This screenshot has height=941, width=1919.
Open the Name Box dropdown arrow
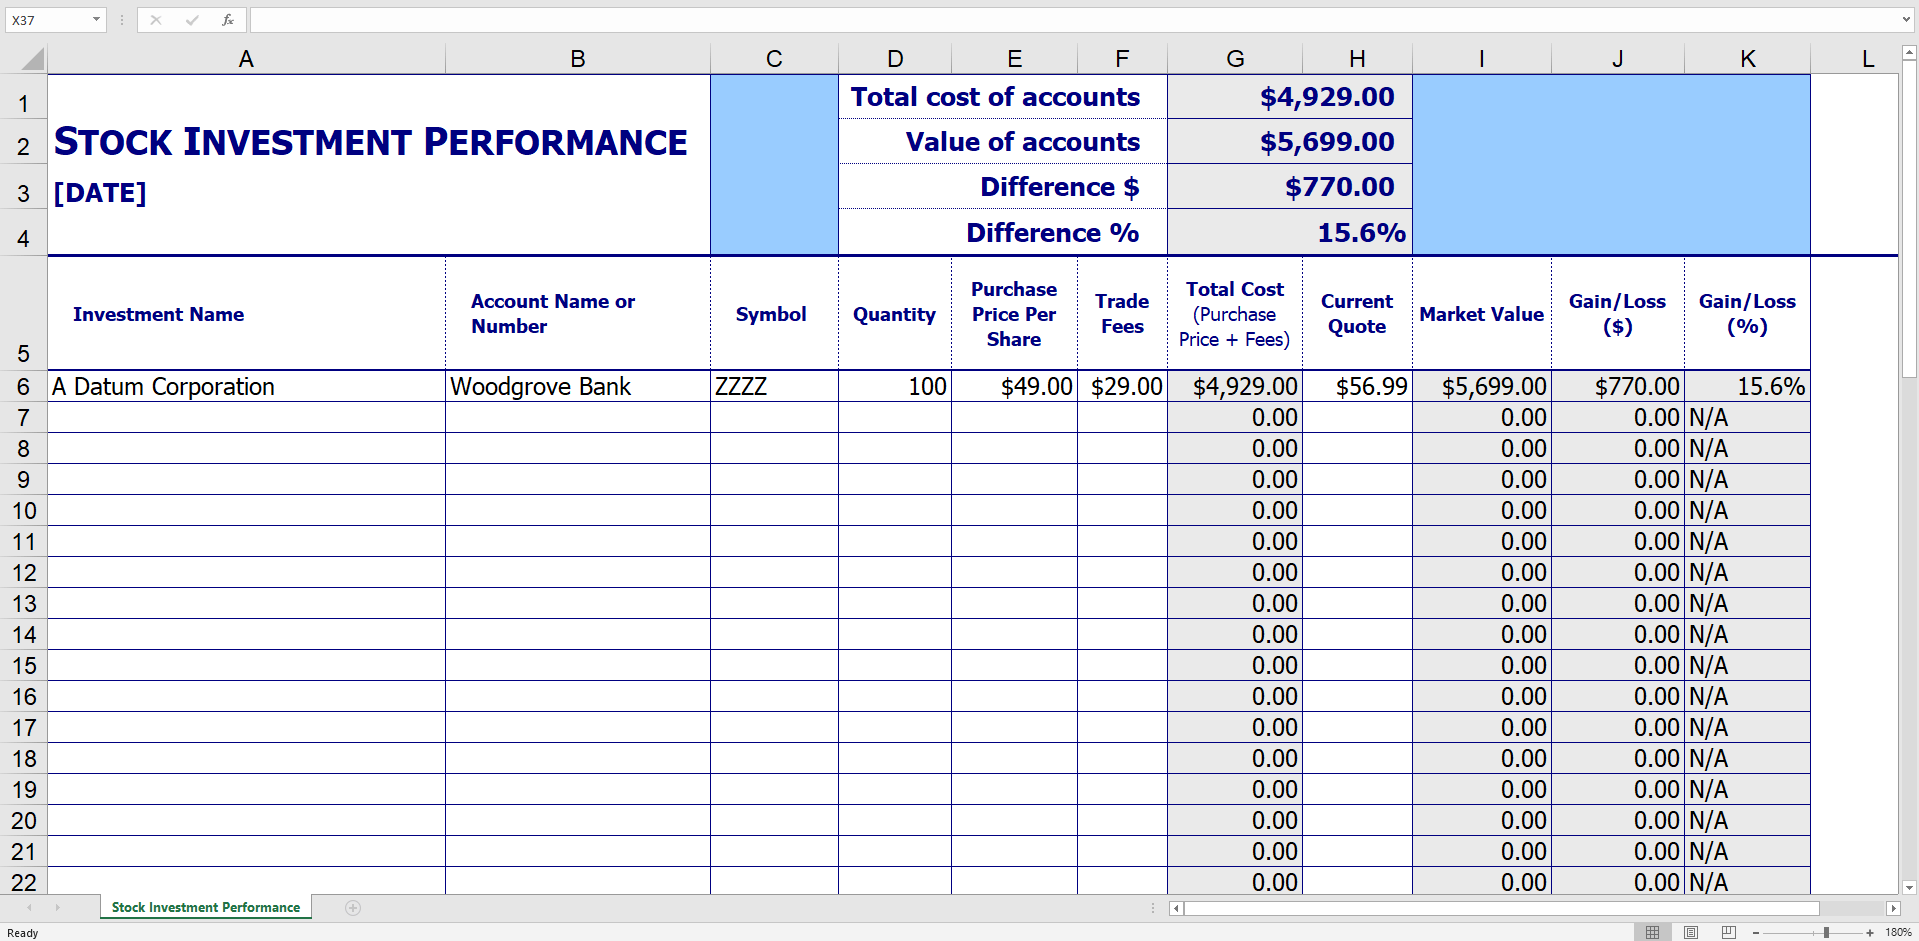click(x=96, y=20)
